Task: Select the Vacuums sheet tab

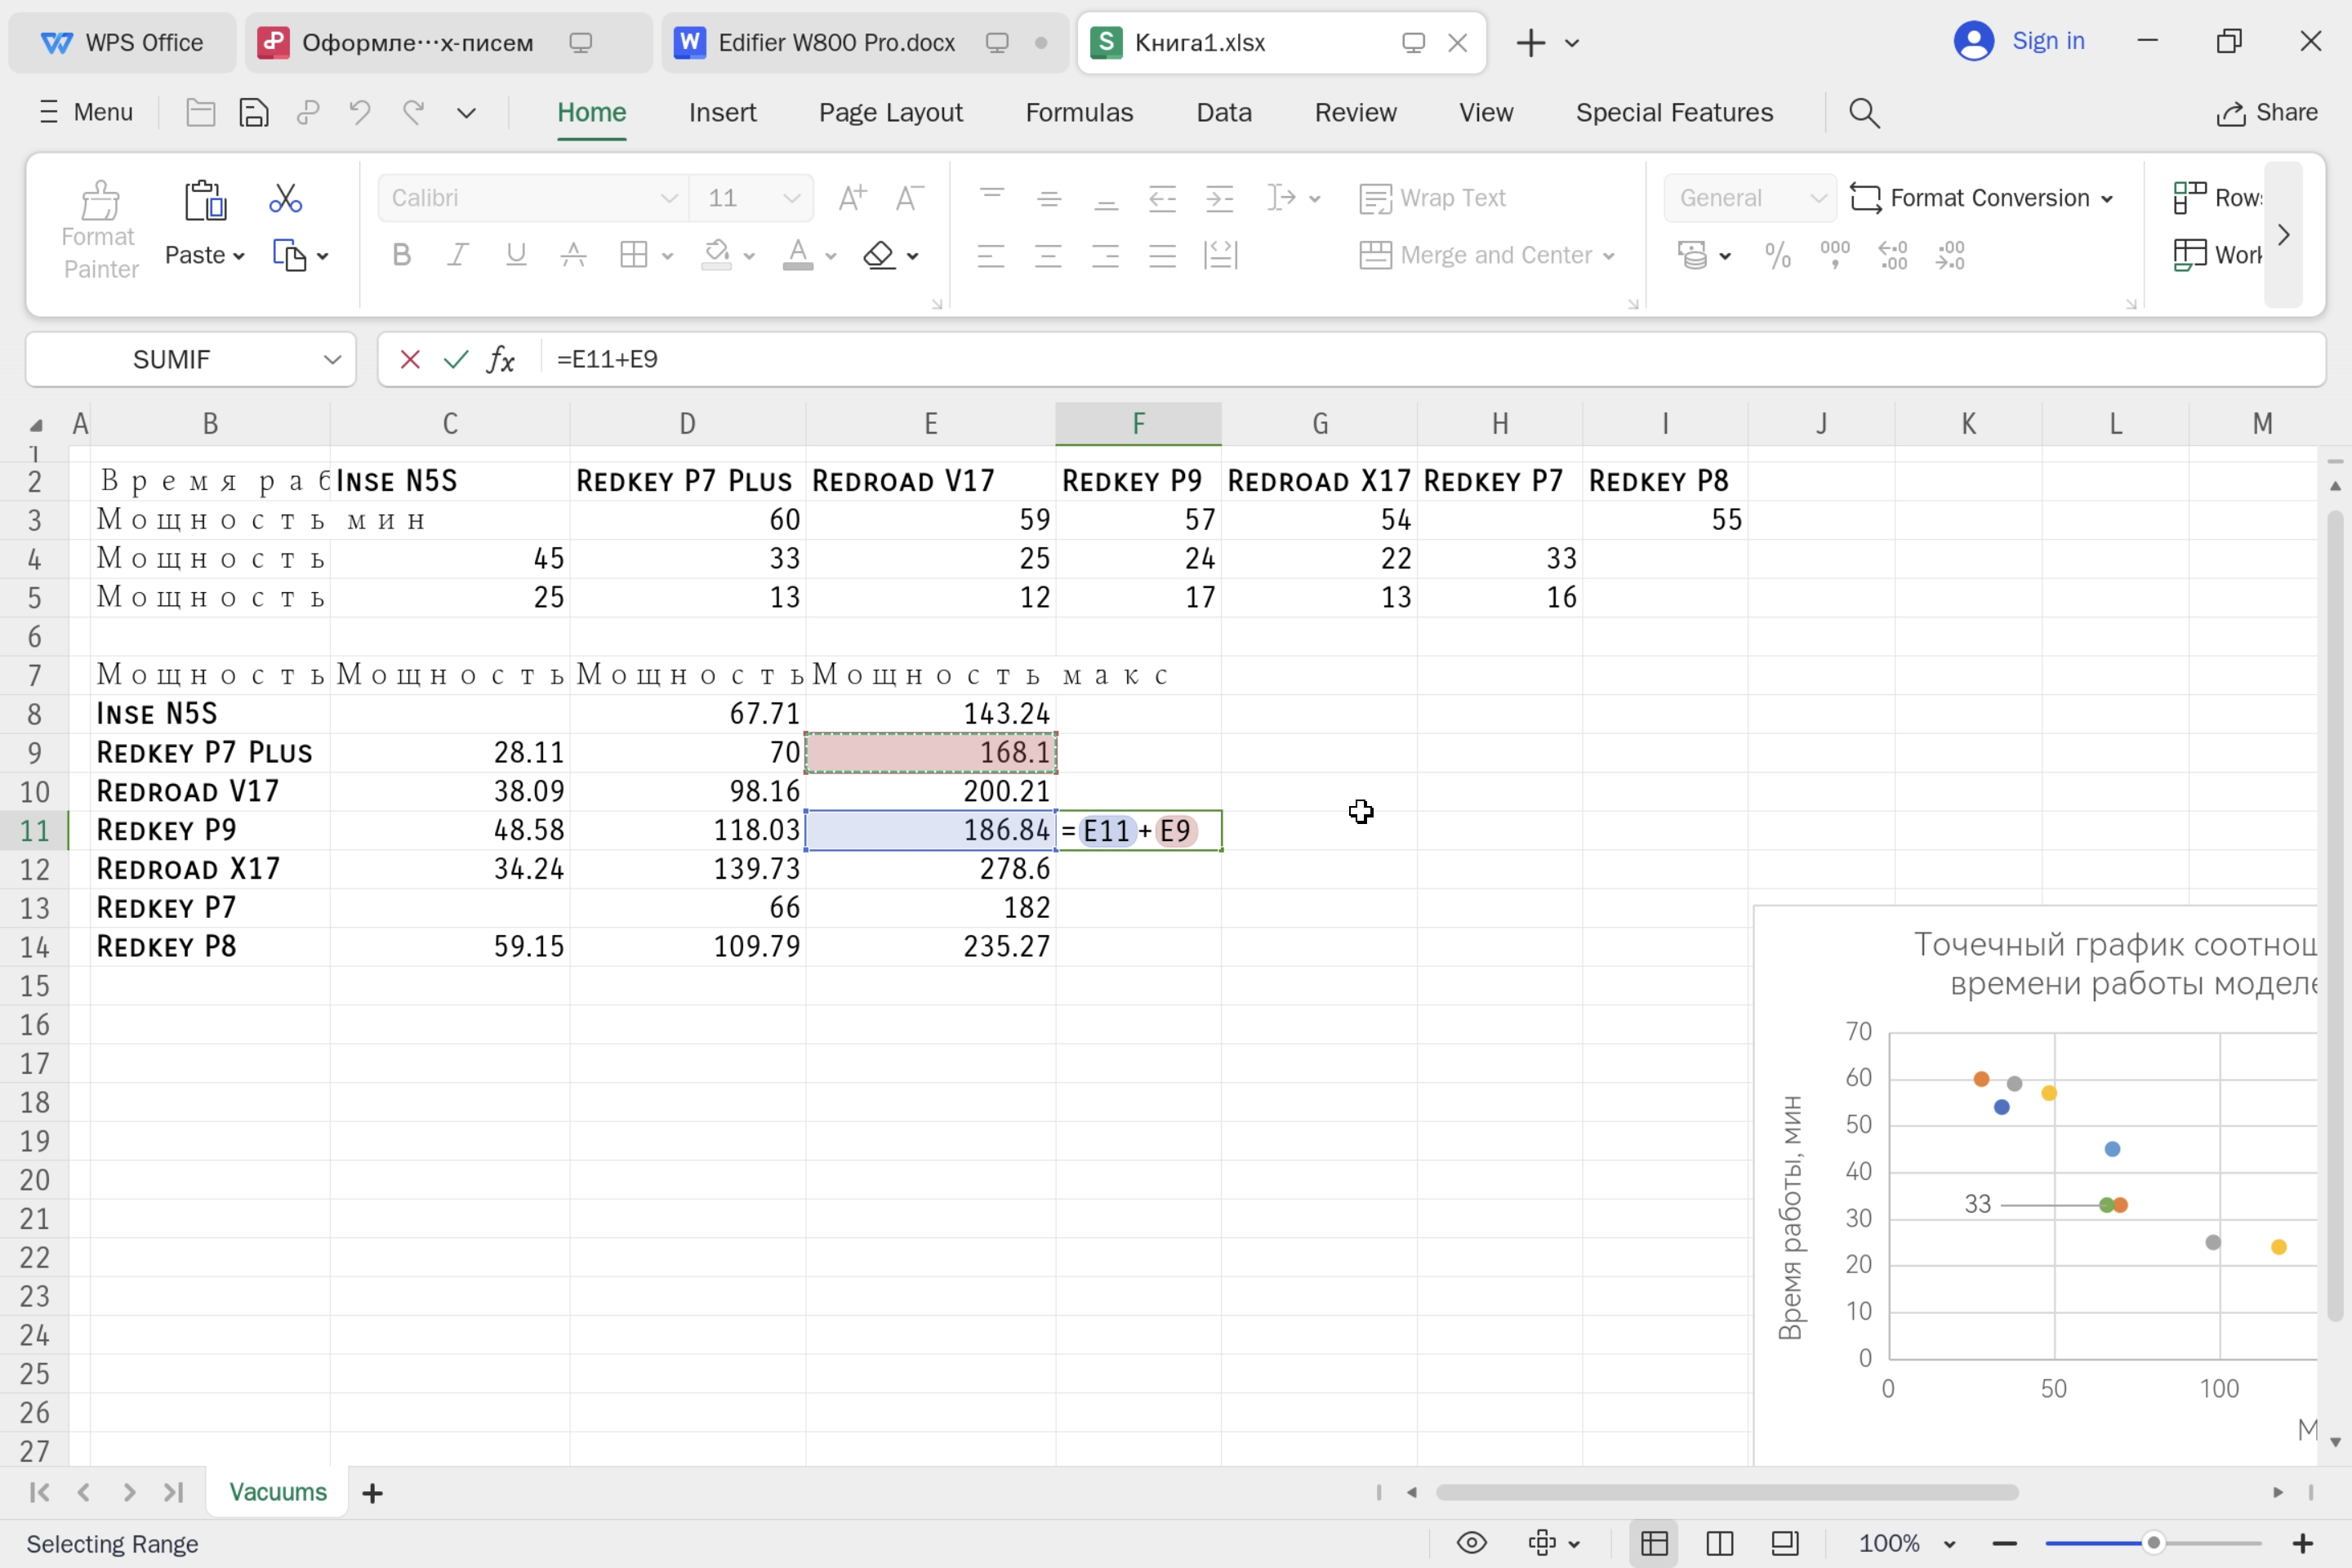Action: point(278,1492)
